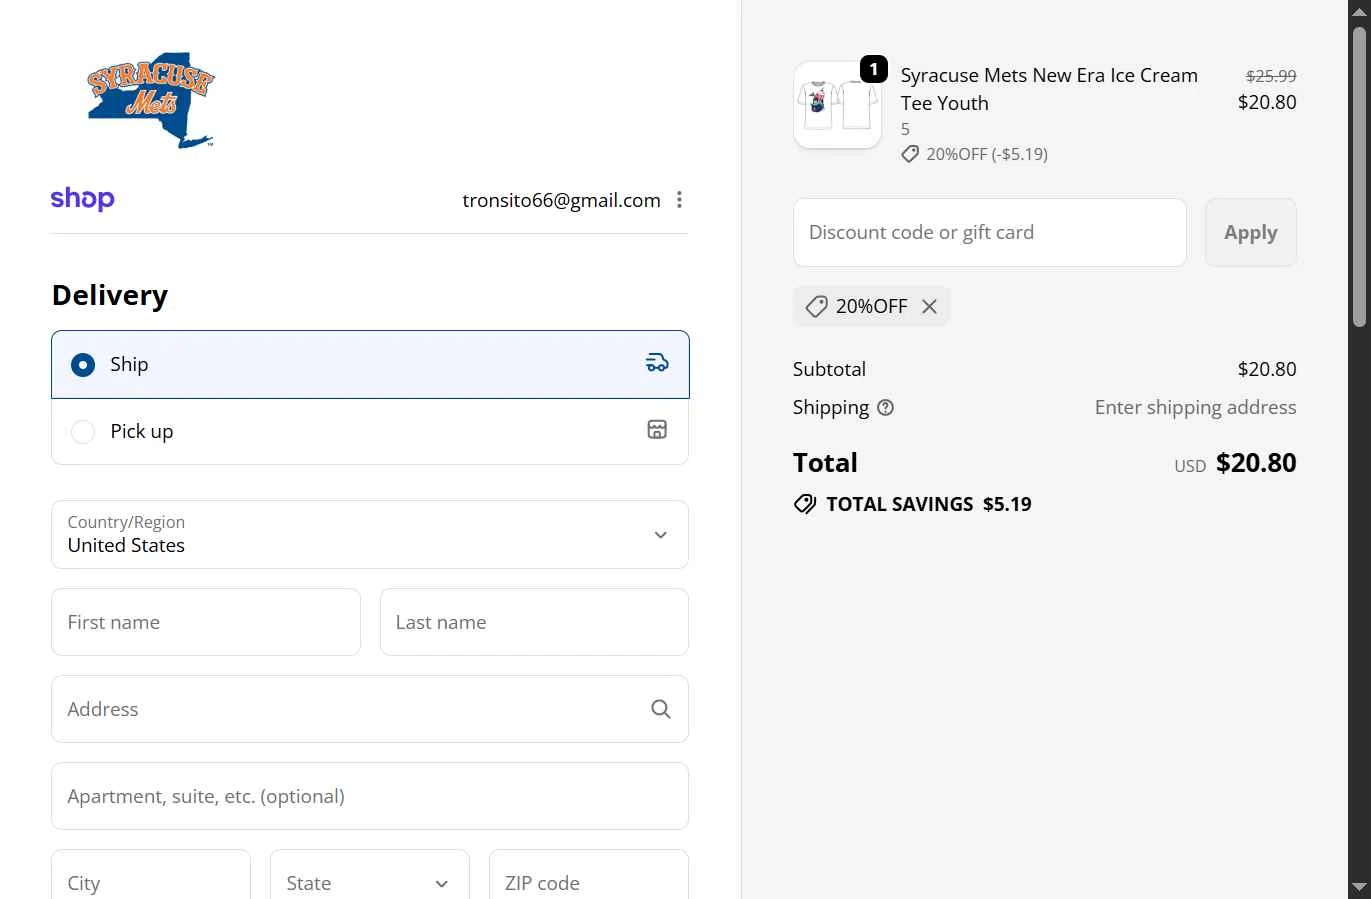This screenshot has width=1371, height=899.
Task: Click the First name field
Action: point(206,622)
